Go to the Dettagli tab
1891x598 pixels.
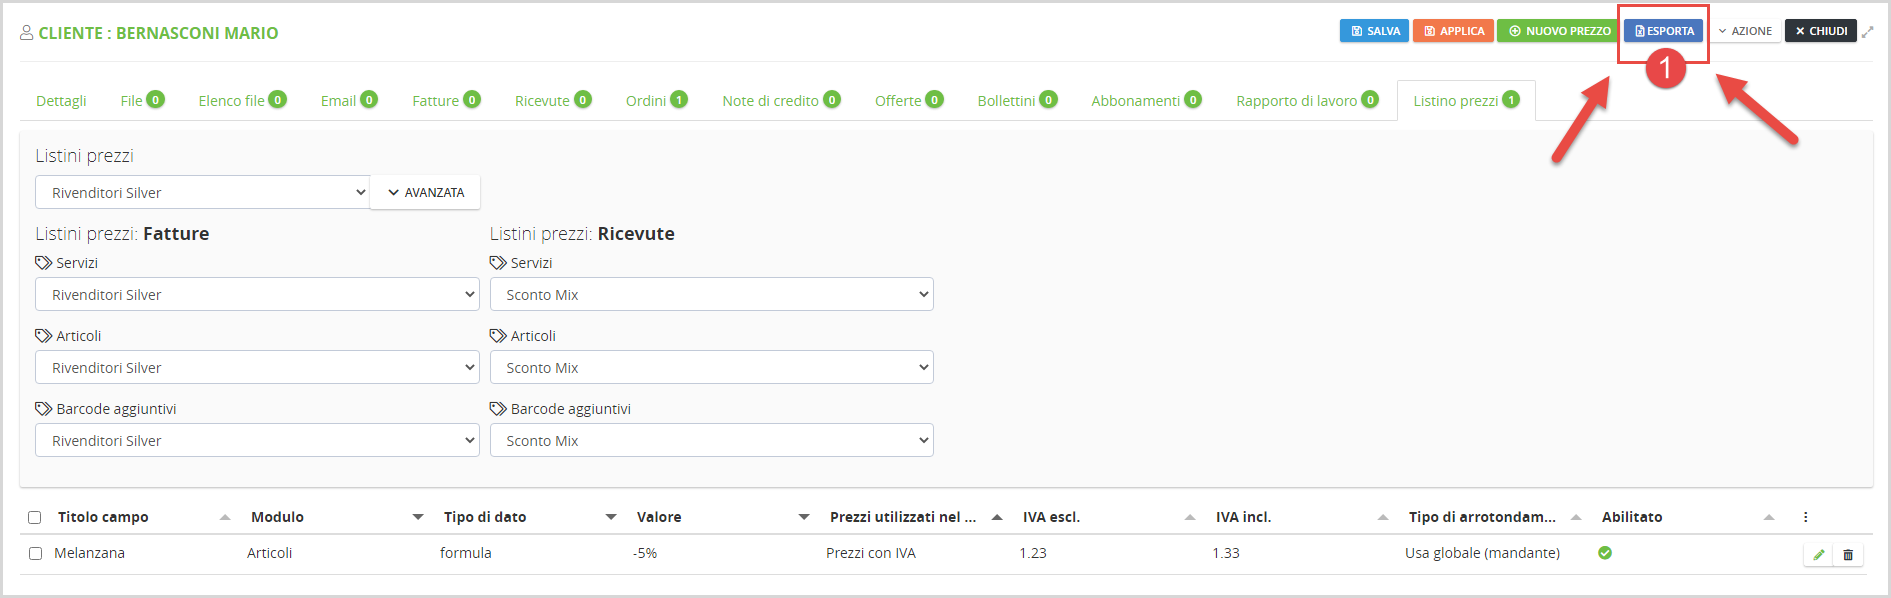(61, 100)
